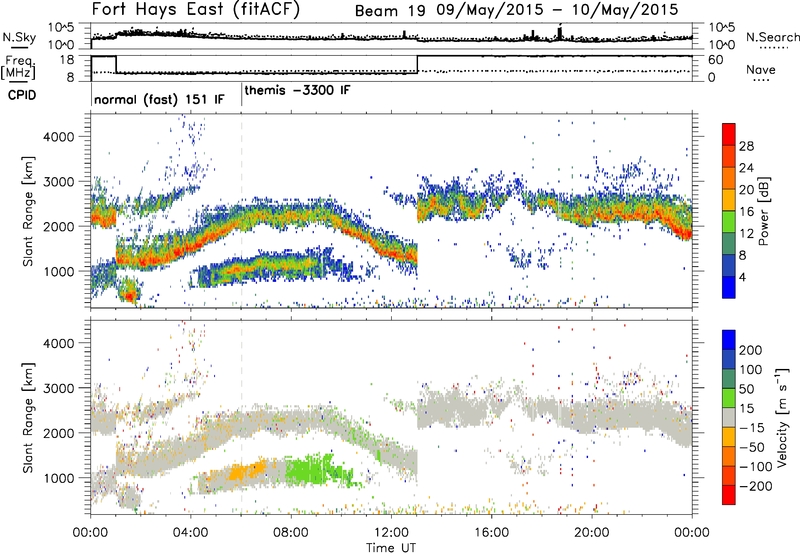Click the Nave legend label
Image resolution: width=800 pixels, height=554 pixels.
pos(761,69)
